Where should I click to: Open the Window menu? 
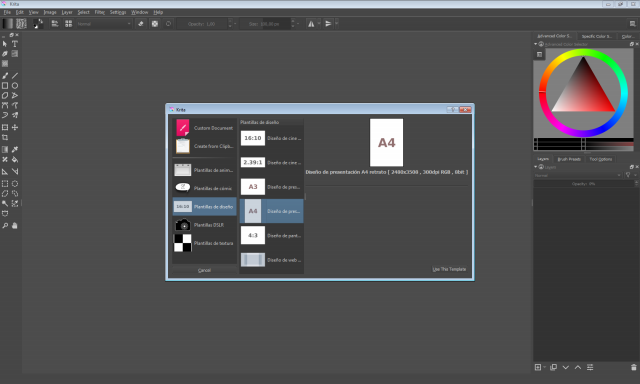coord(140,12)
